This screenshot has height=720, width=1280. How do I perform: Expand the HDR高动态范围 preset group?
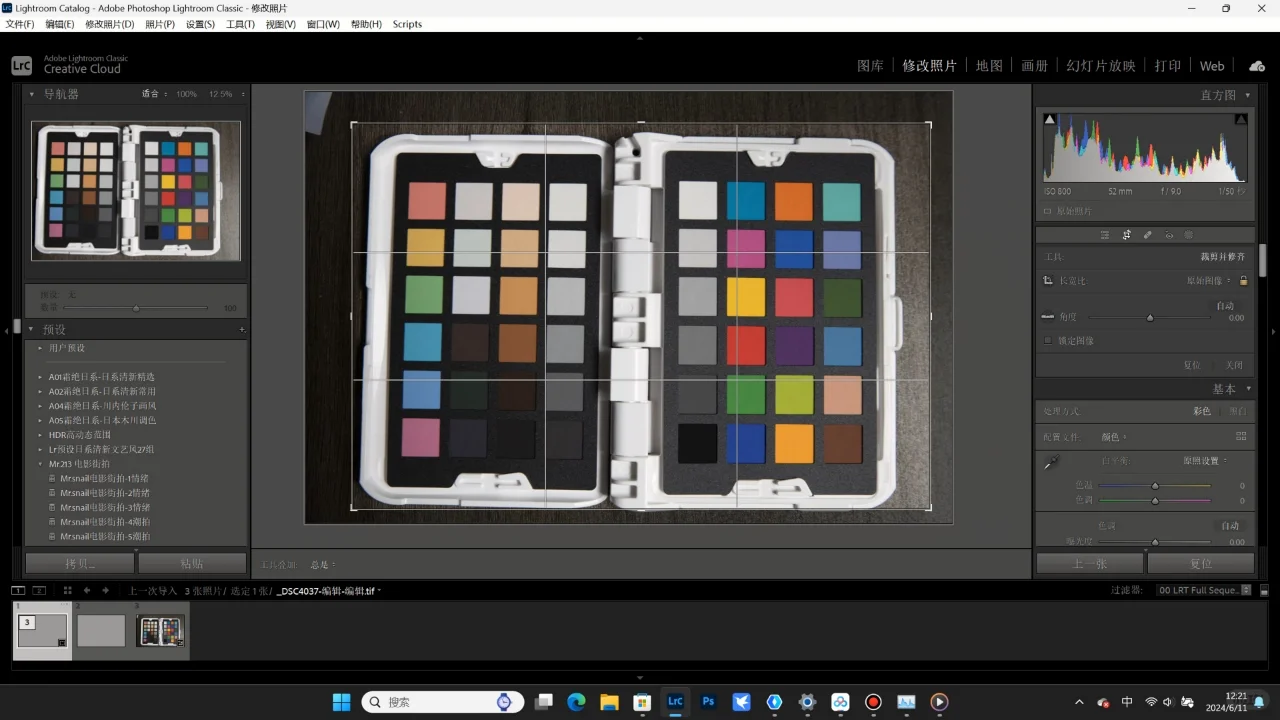[40, 435]
